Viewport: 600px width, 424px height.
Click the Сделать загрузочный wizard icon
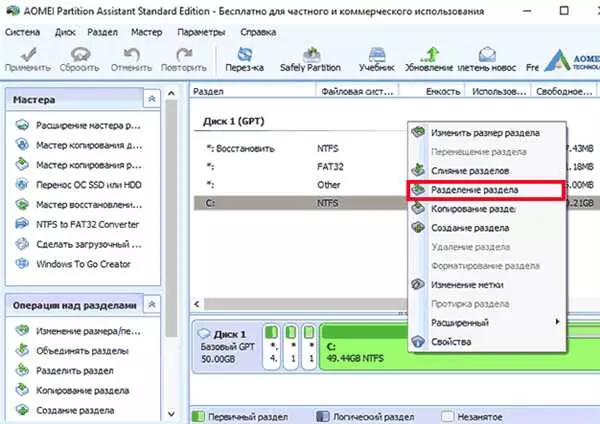click(x=22, y=244)
